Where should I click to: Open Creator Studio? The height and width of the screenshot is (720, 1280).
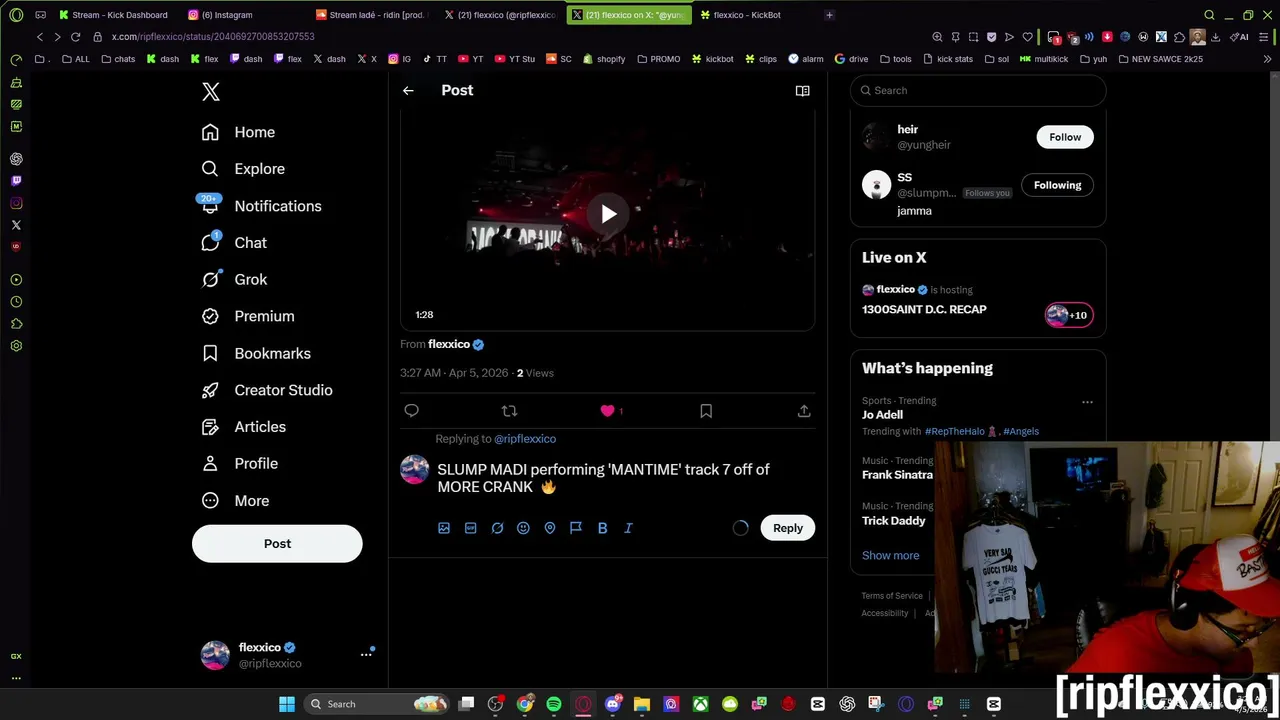click(266, 390)
